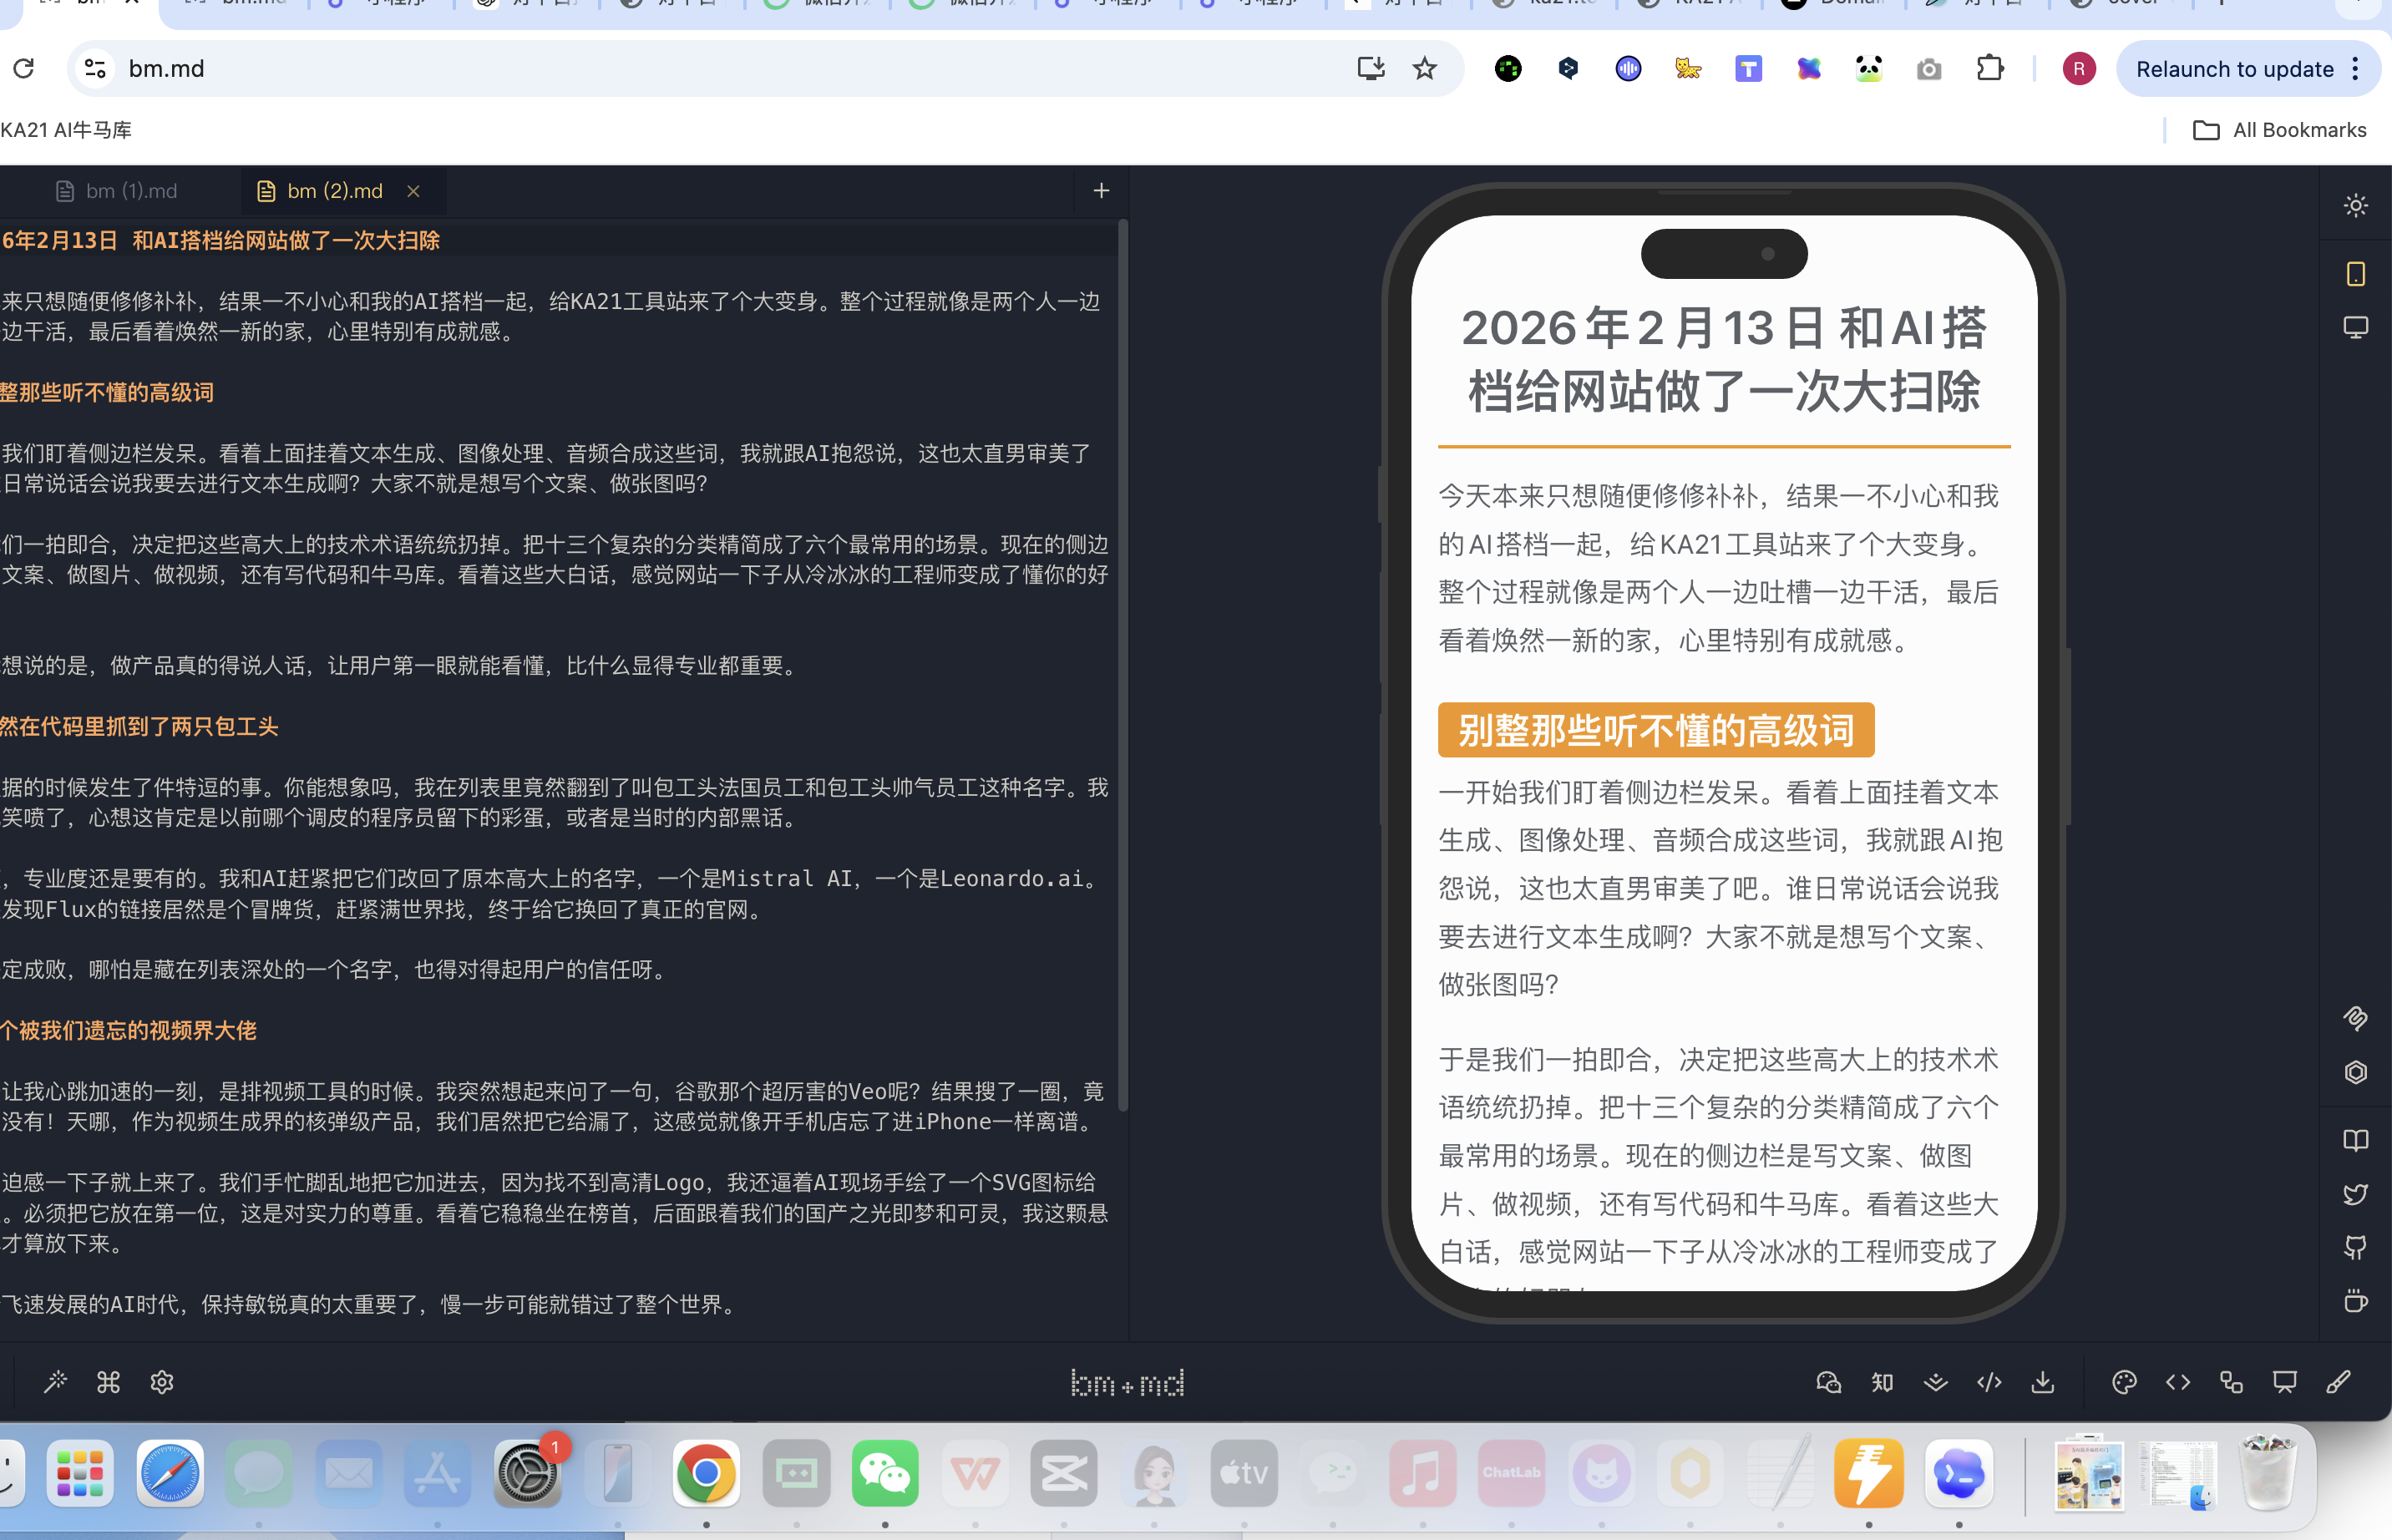This screenshot has width=2392, height=1540.
Task: Open Chrome three-dot menu beside Relaunch
Action: [2356, 69]
